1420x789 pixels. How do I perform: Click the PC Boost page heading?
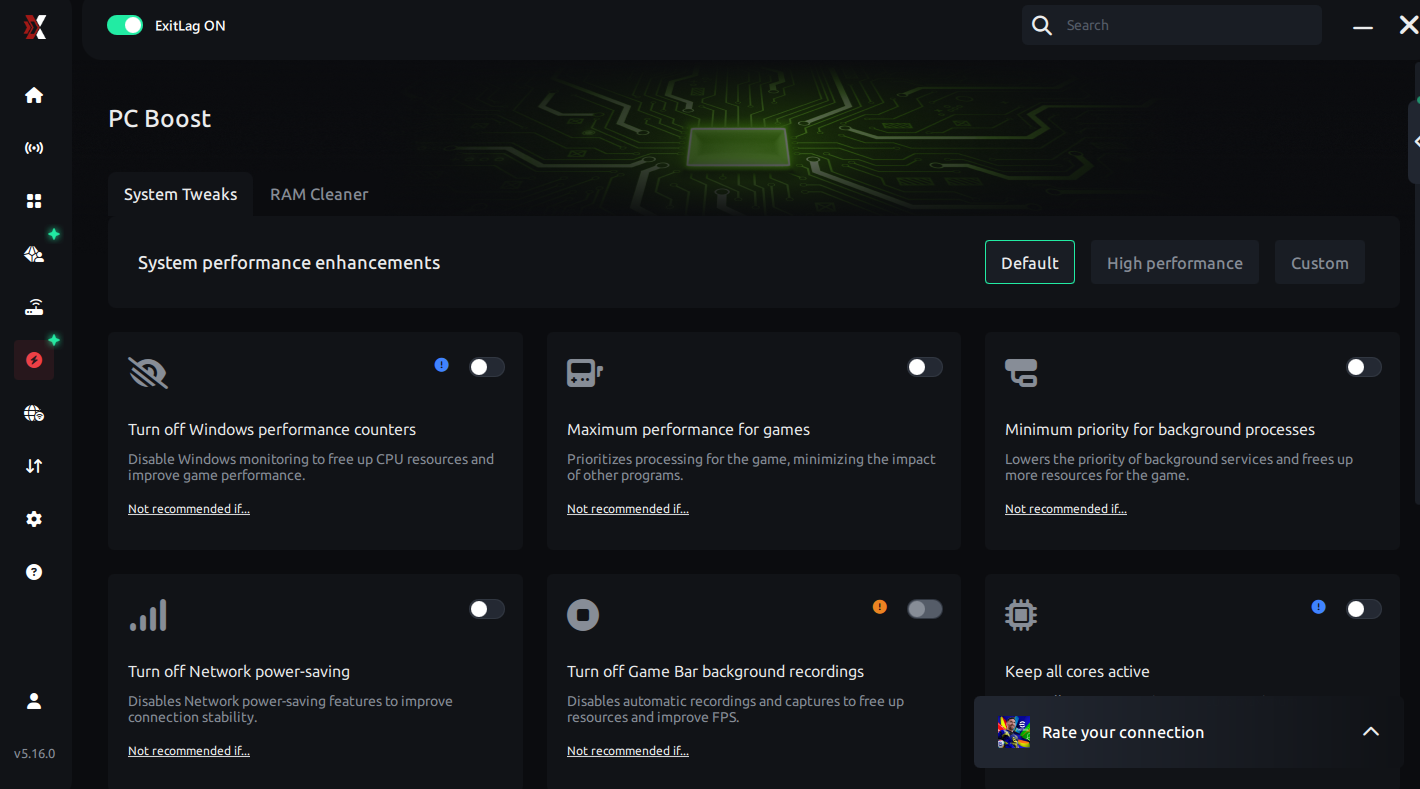pos(160,118)
